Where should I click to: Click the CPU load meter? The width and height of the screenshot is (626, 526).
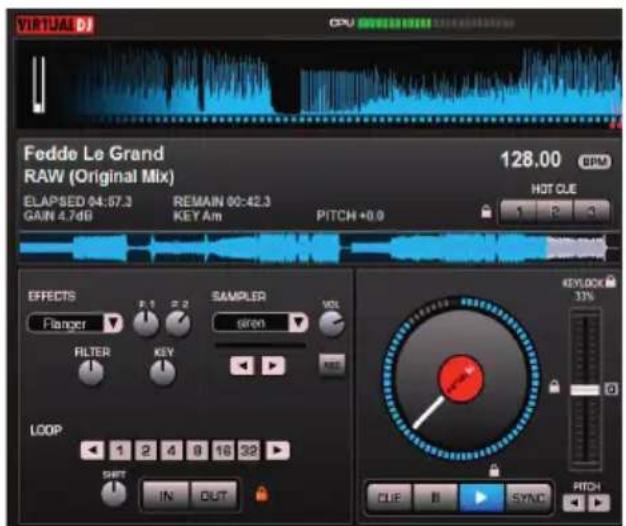[436, 24]
